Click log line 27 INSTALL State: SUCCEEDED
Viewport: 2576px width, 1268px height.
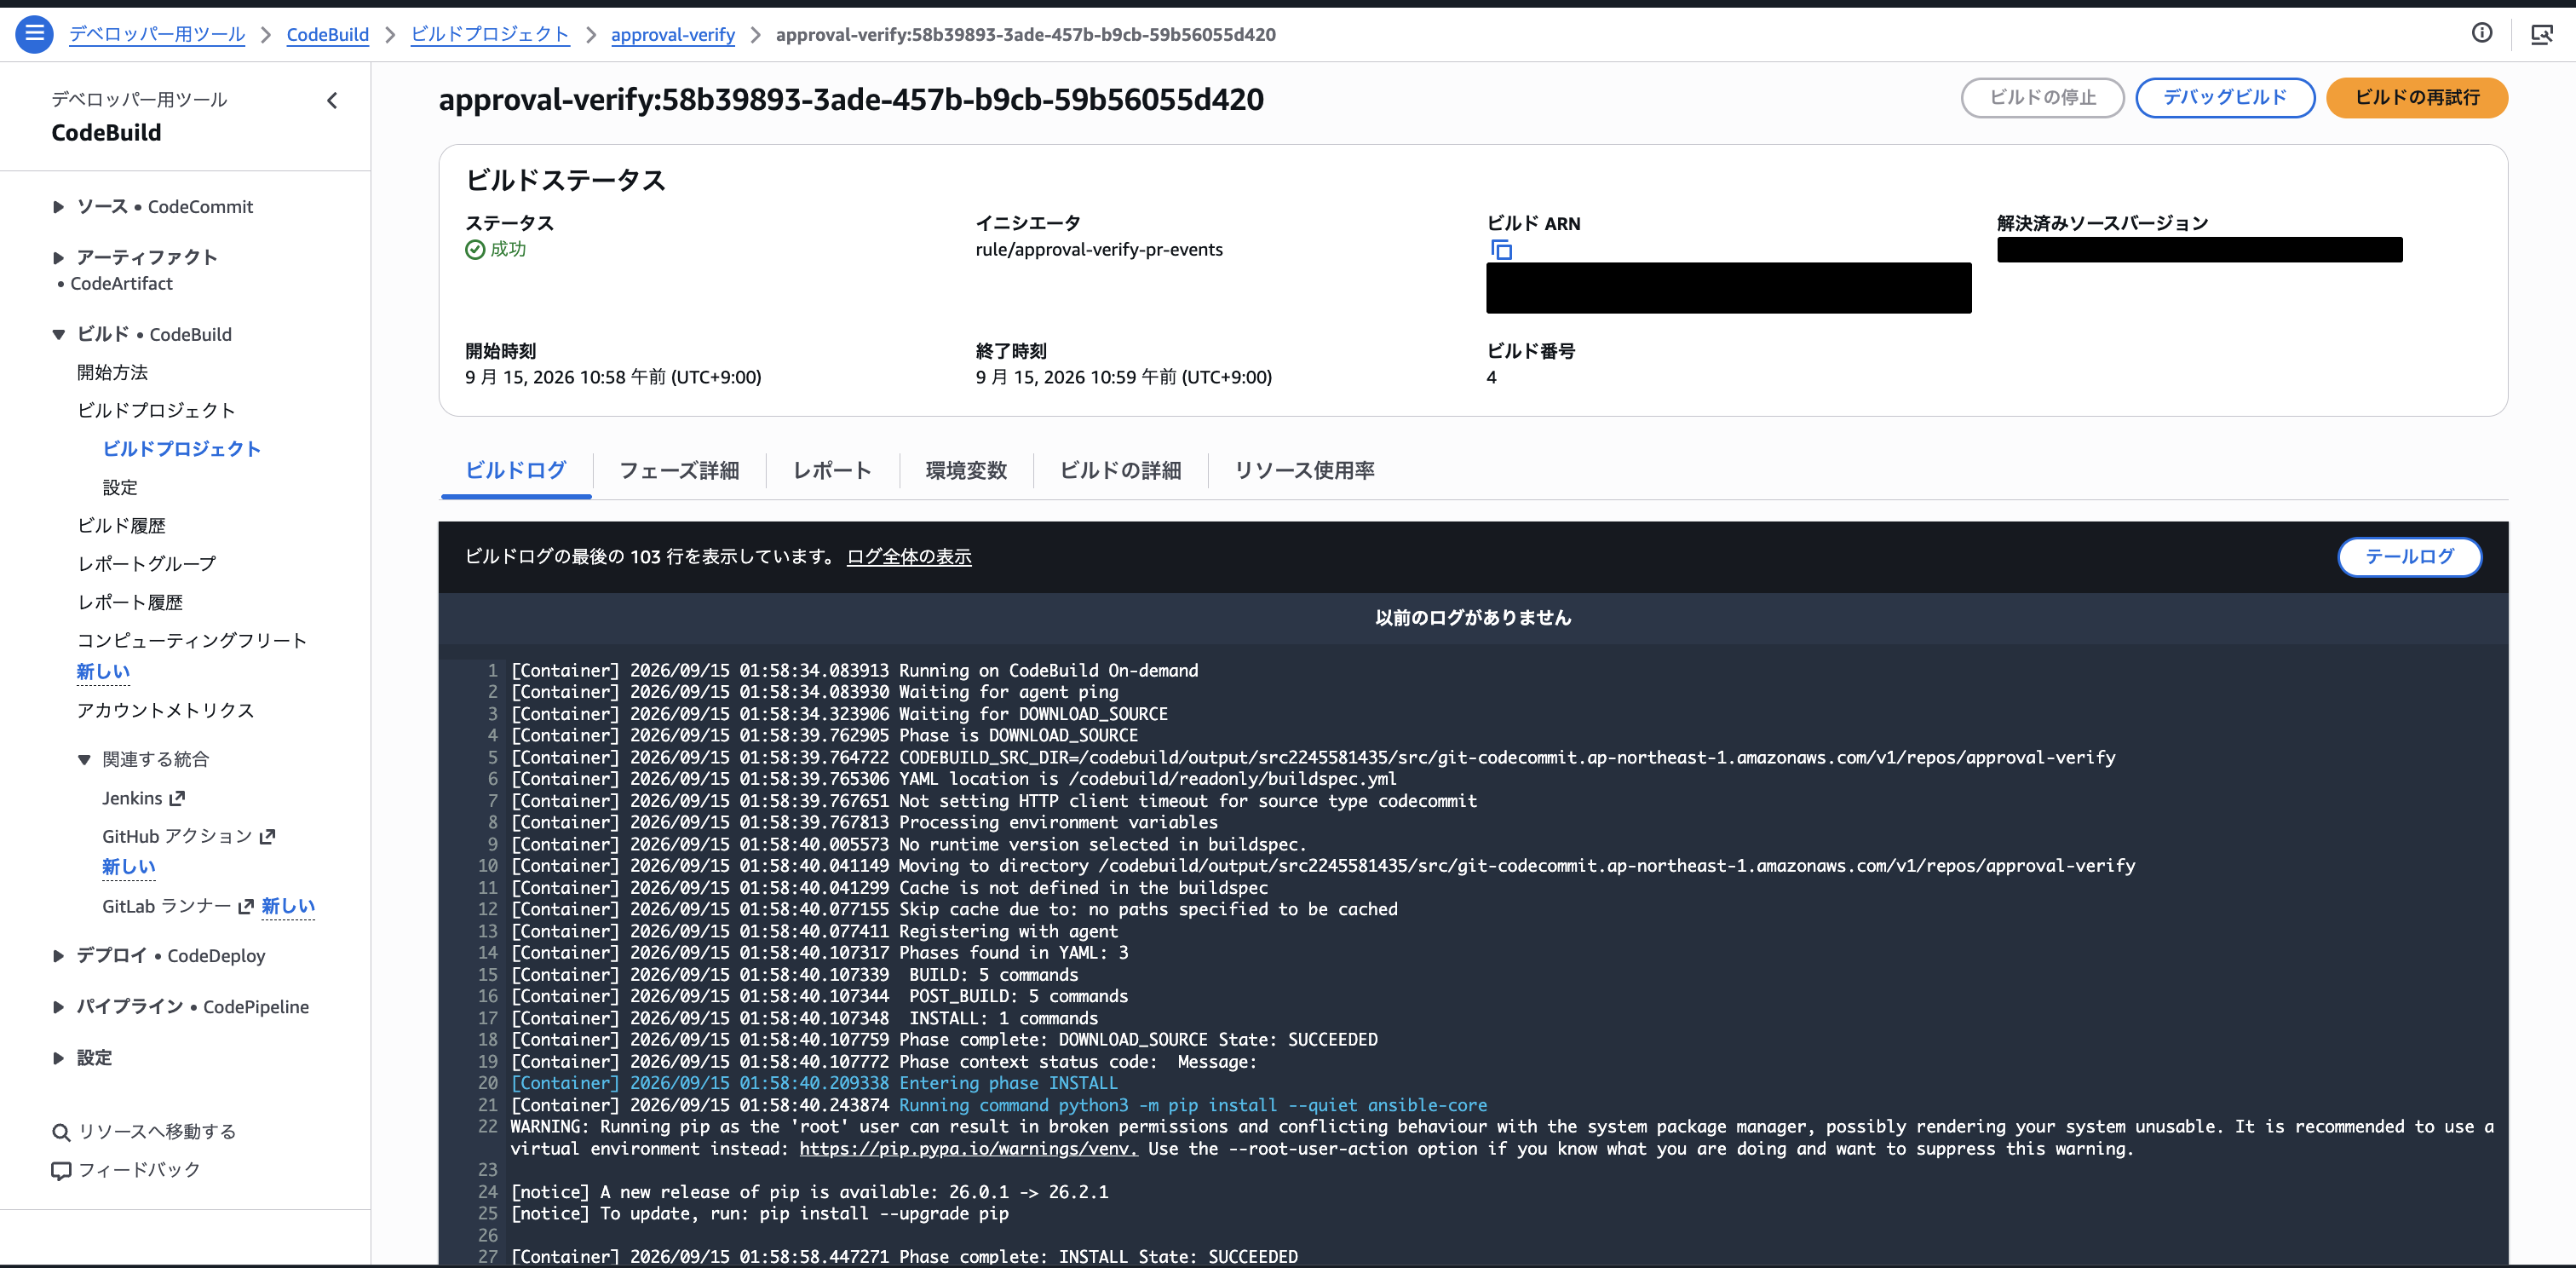pyautogui.click(x=904, y=1257)
